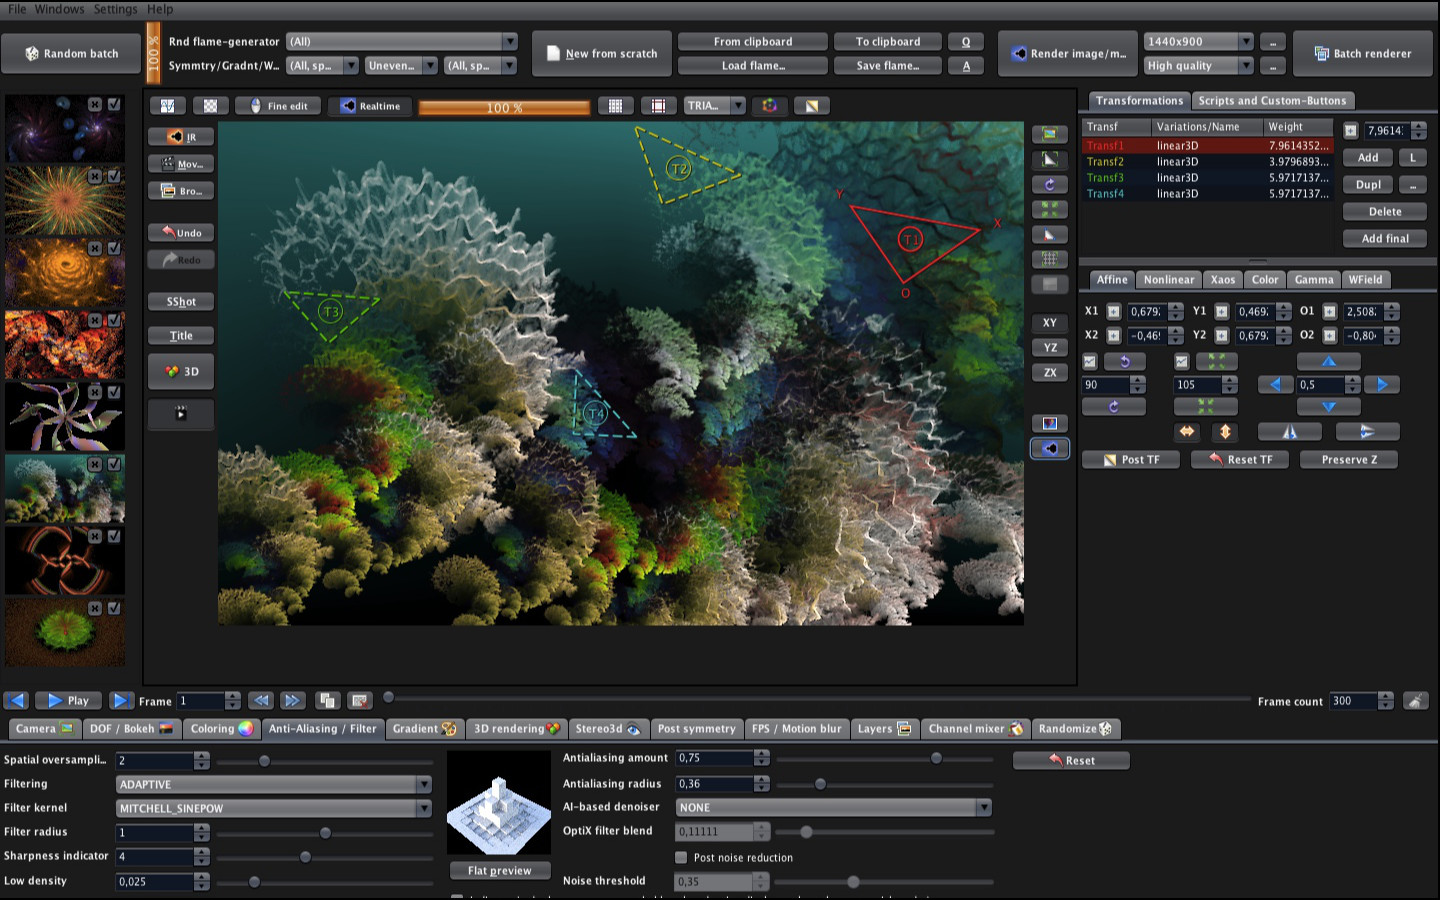This screenshot has height=900, width=1440.
Task: Enable Post noise reduction checkbox
Action: coord(681,857)
